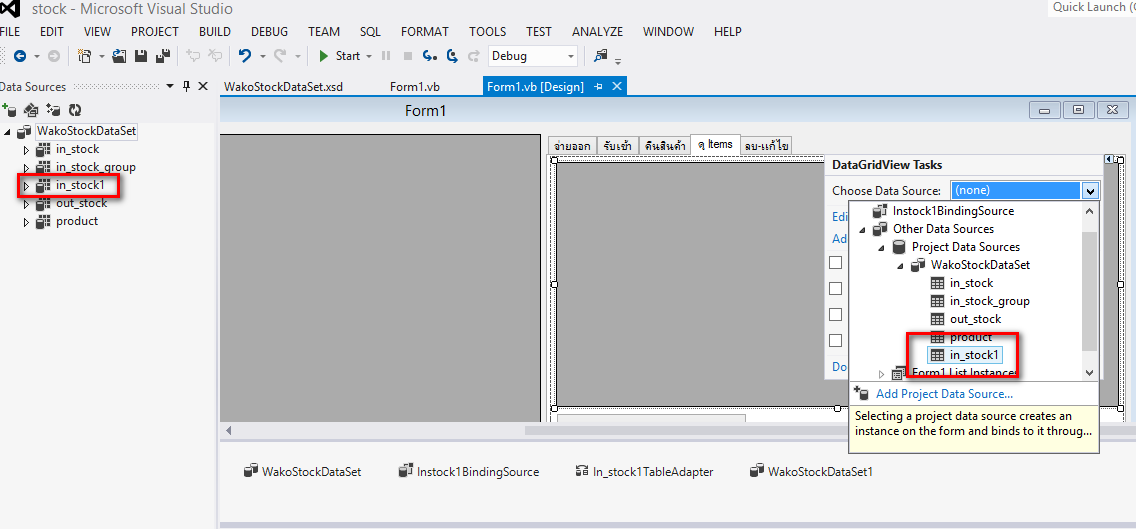Viewport: 1136px width, 529px height.
Task: Select WakoStockDataSet1 component in tray
Action: 811,472
